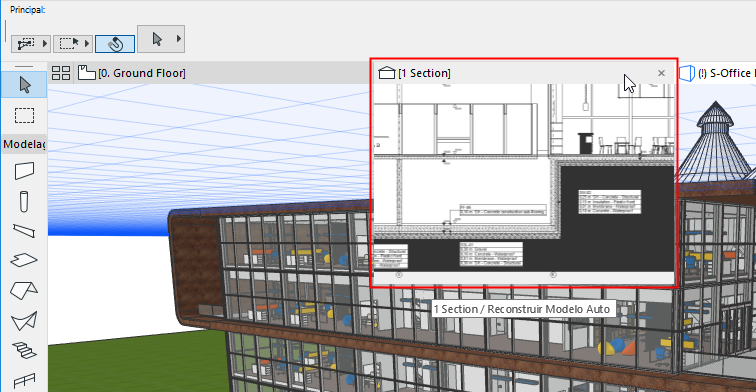The width and height of the screenshot is (756, 392).
Task: Click the Principal toolbar label
Action: point(27,10)
